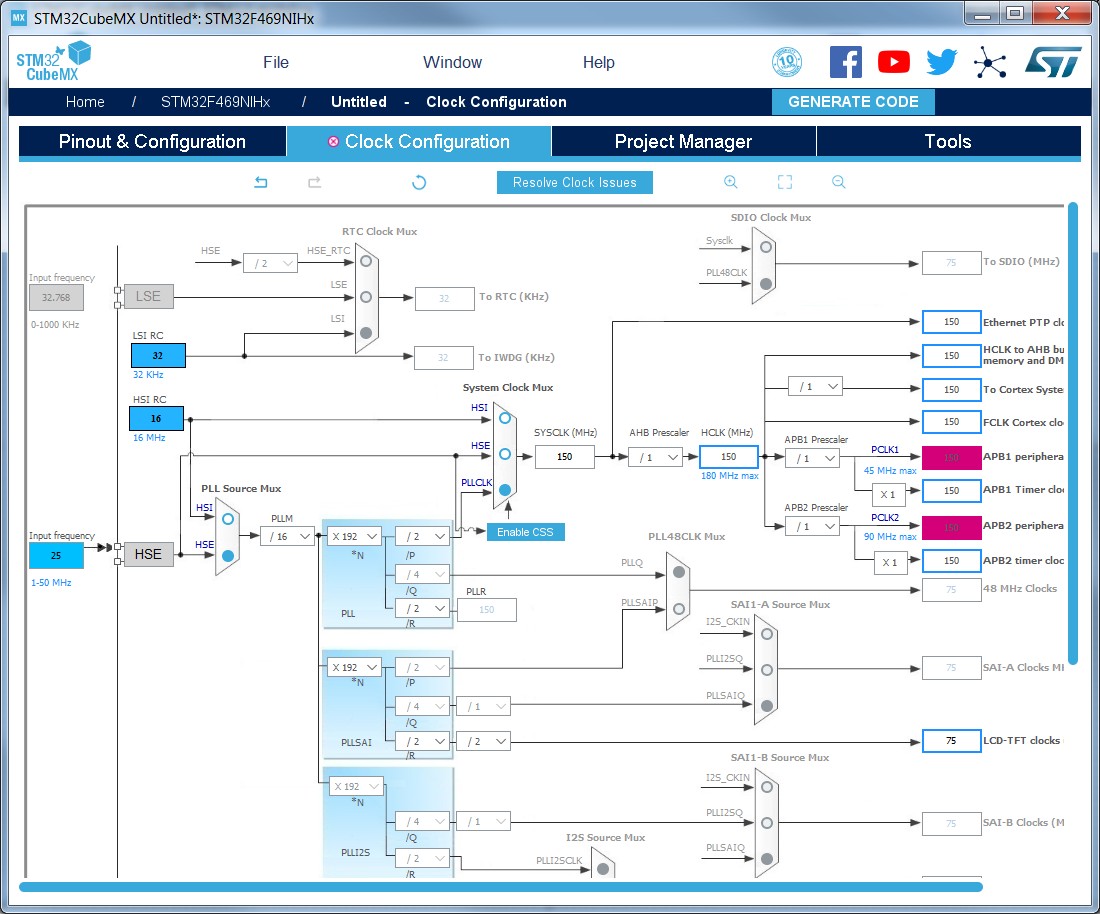Screen dimensions: 1100x914
Task: Go to STM32F469NIHx in breadcrumb
Action: [215, 102]
